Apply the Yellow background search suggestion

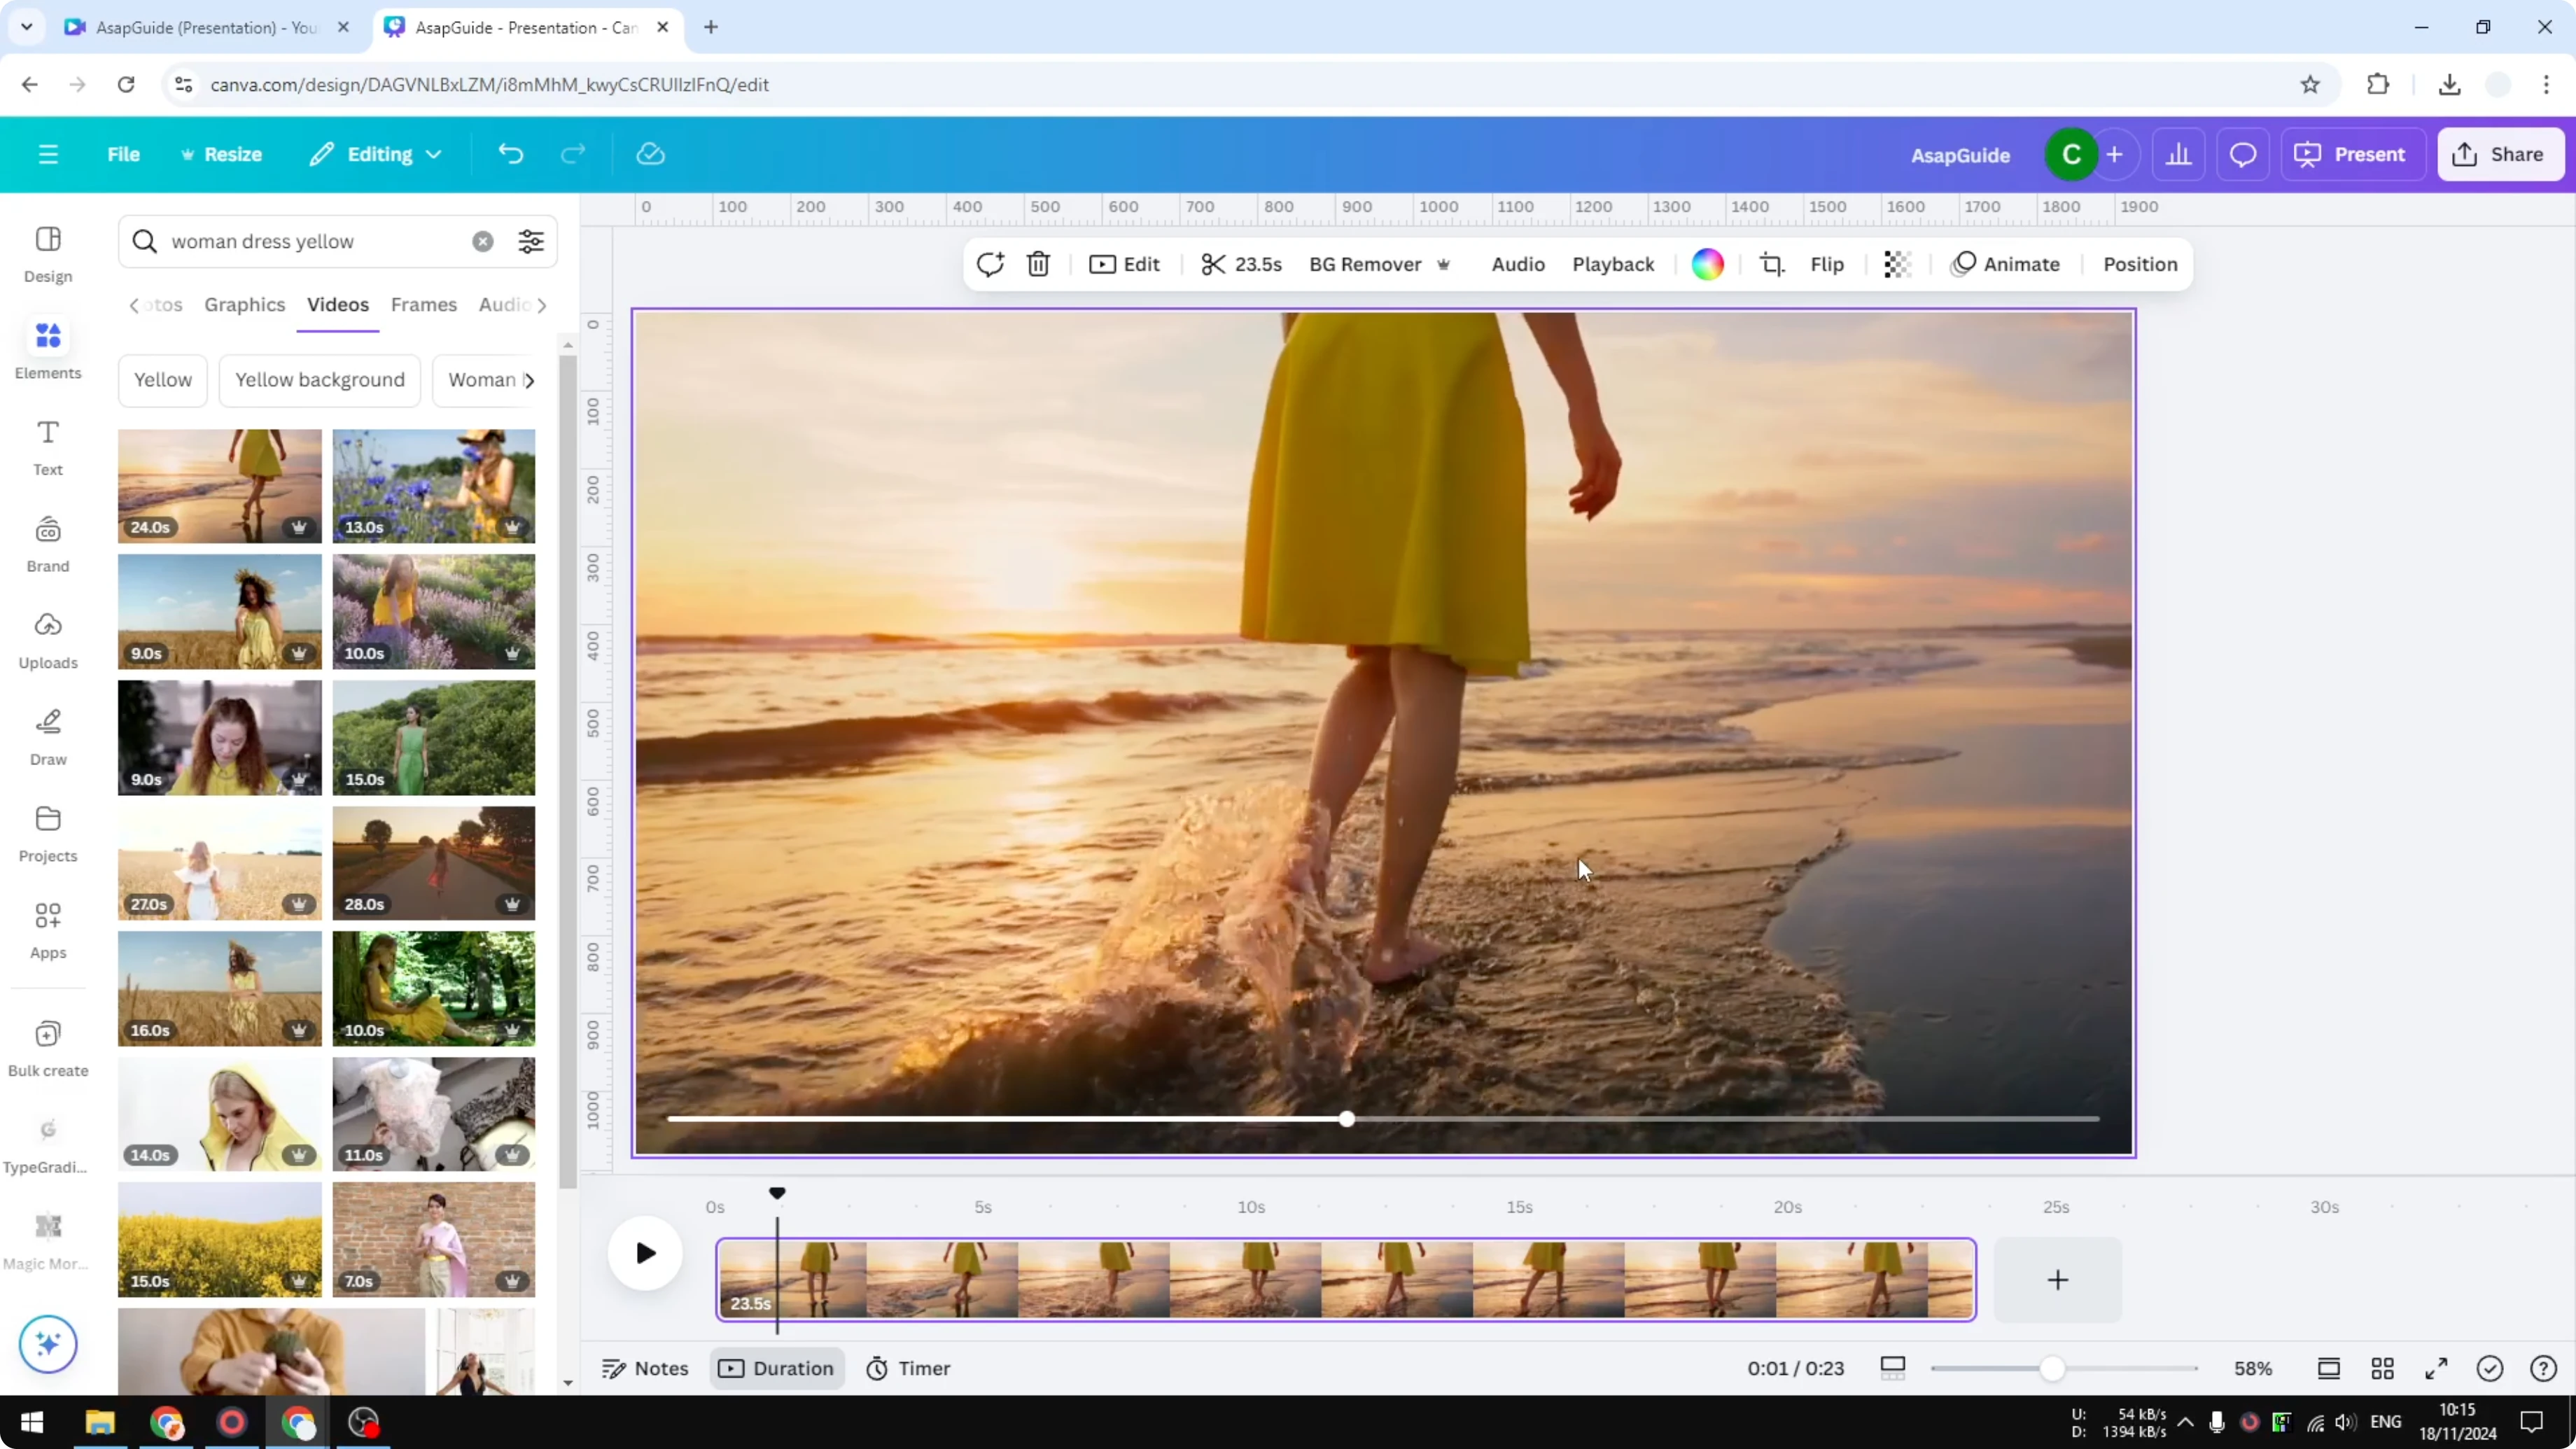pos(319,380)
